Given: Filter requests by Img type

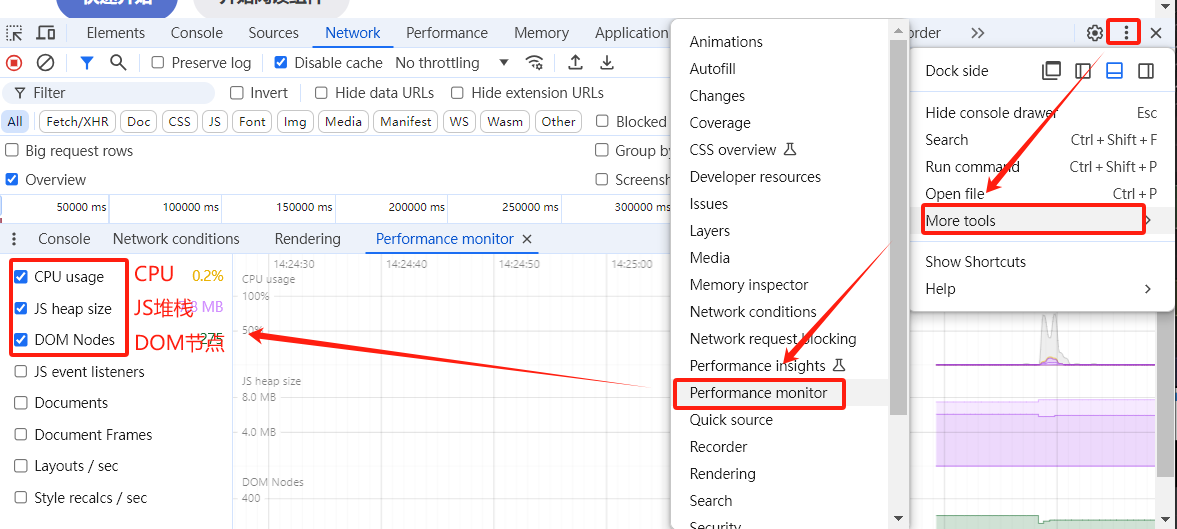Looking at the screenshot, I should [x=295, y=122].
